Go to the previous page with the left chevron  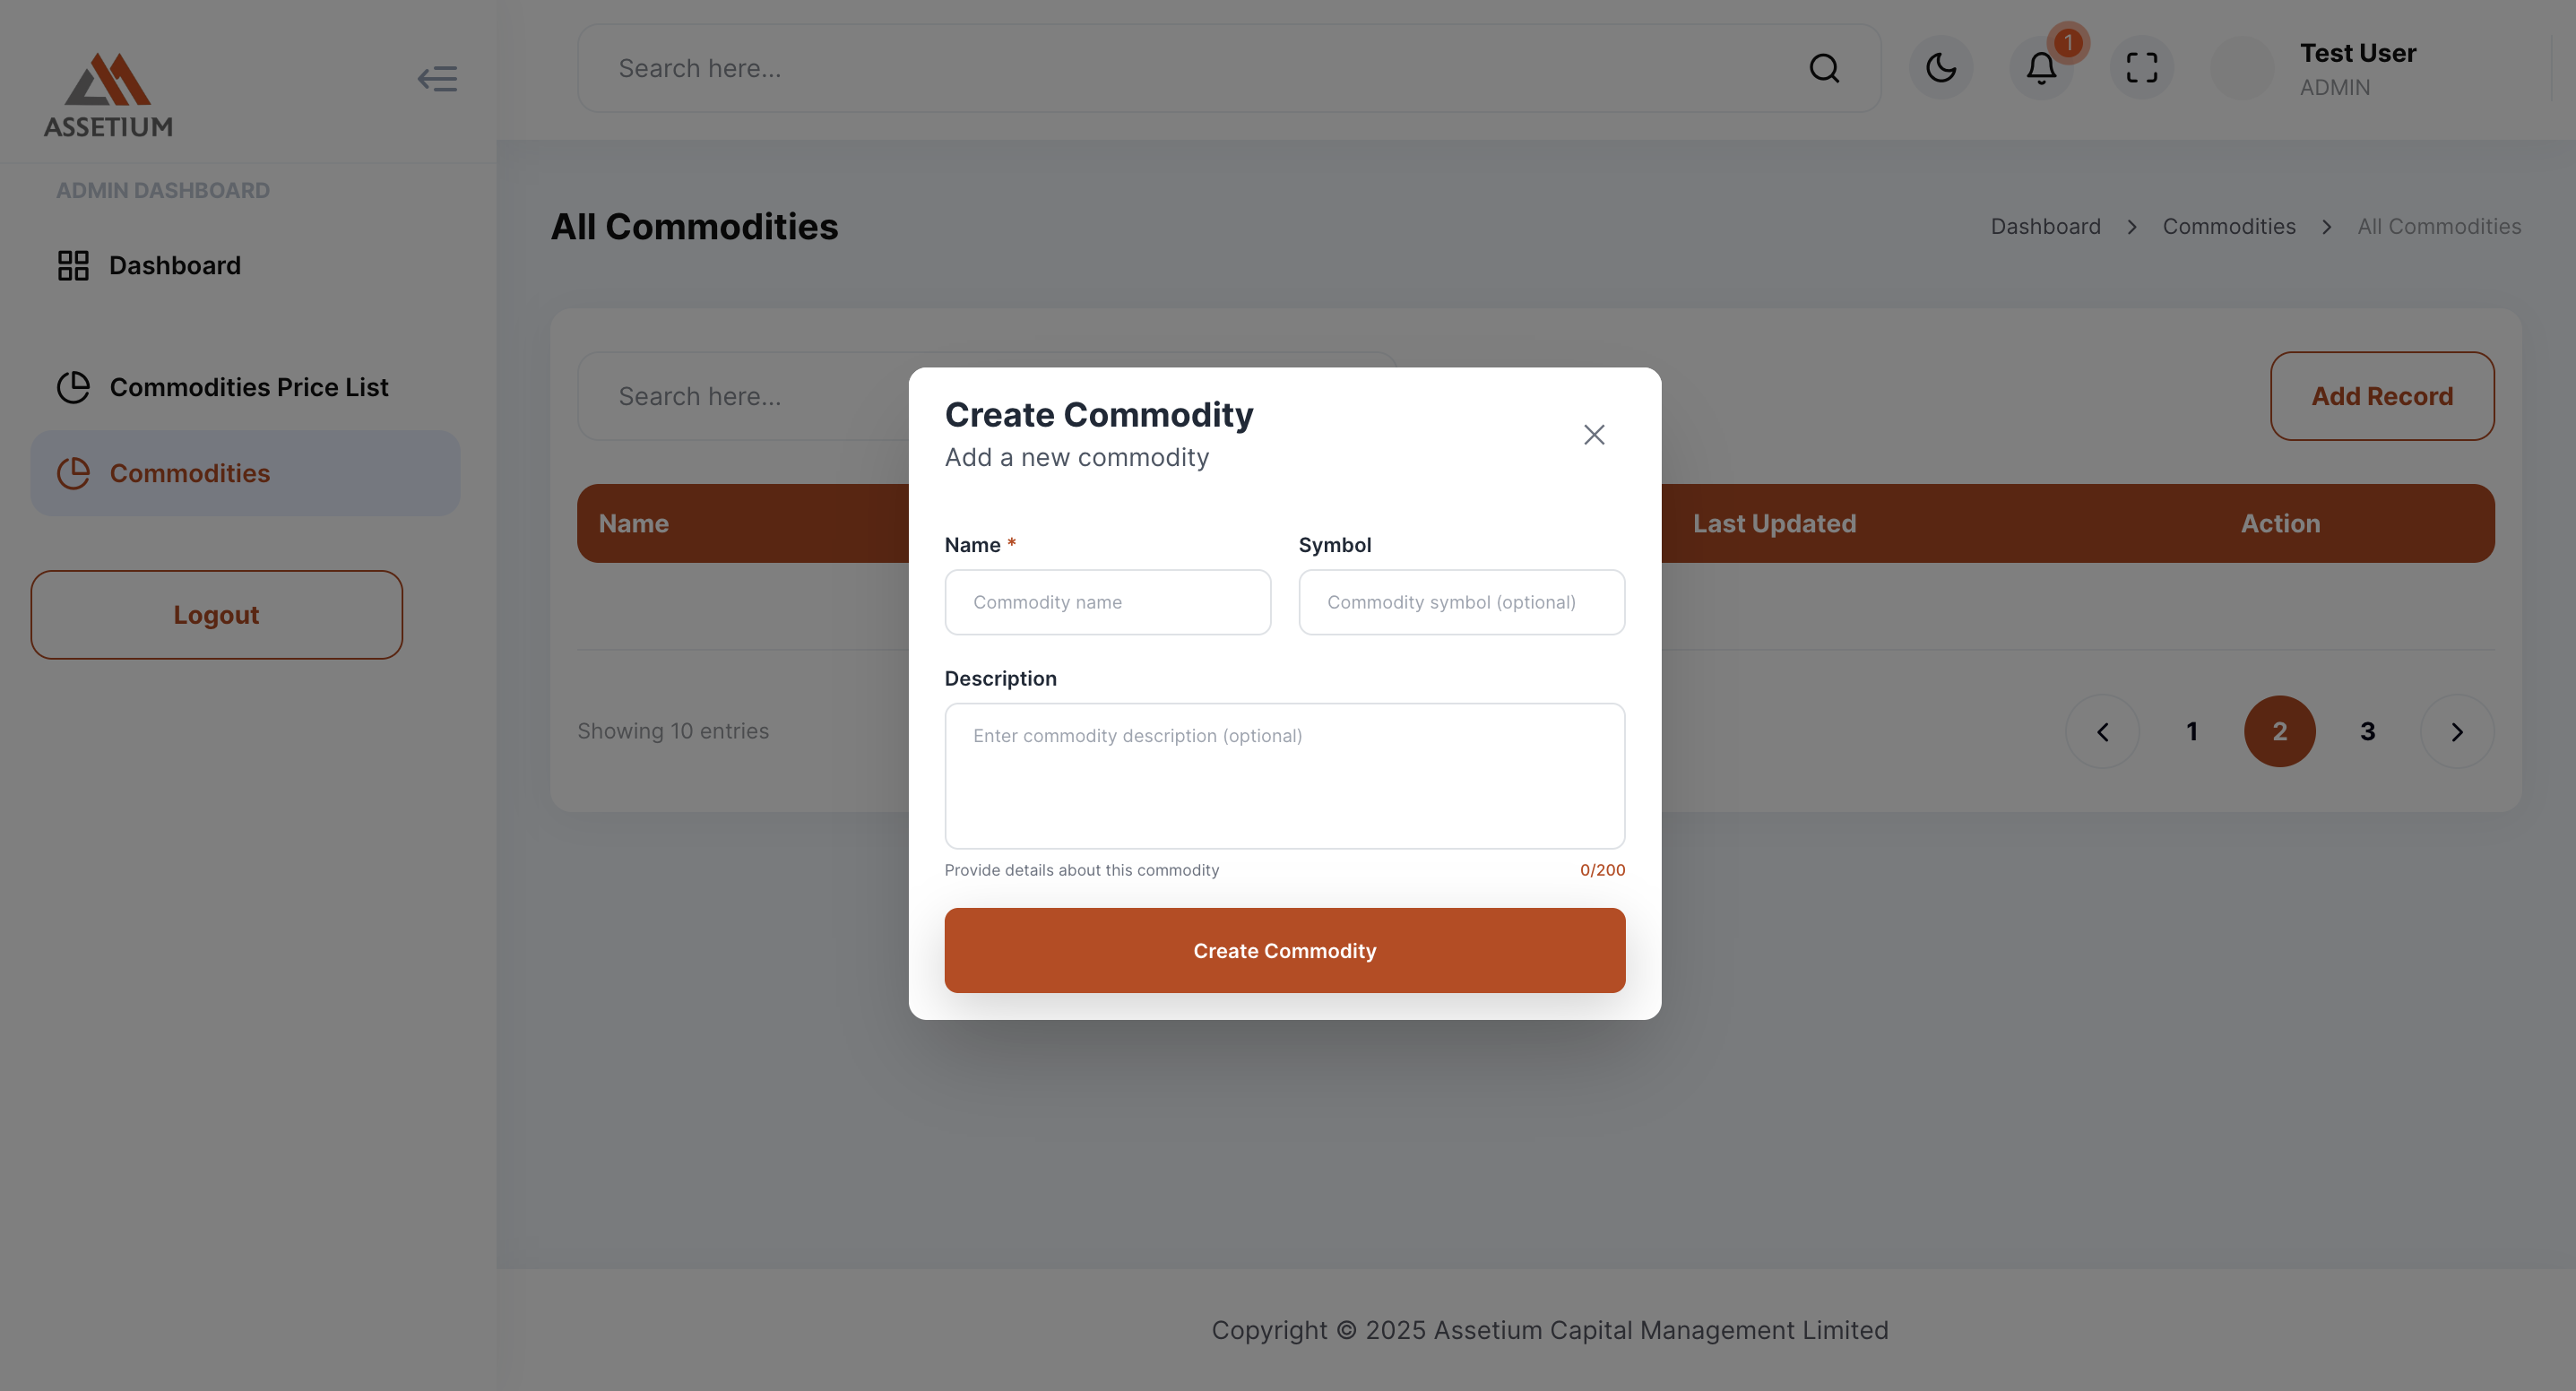tap(2102, 732)
